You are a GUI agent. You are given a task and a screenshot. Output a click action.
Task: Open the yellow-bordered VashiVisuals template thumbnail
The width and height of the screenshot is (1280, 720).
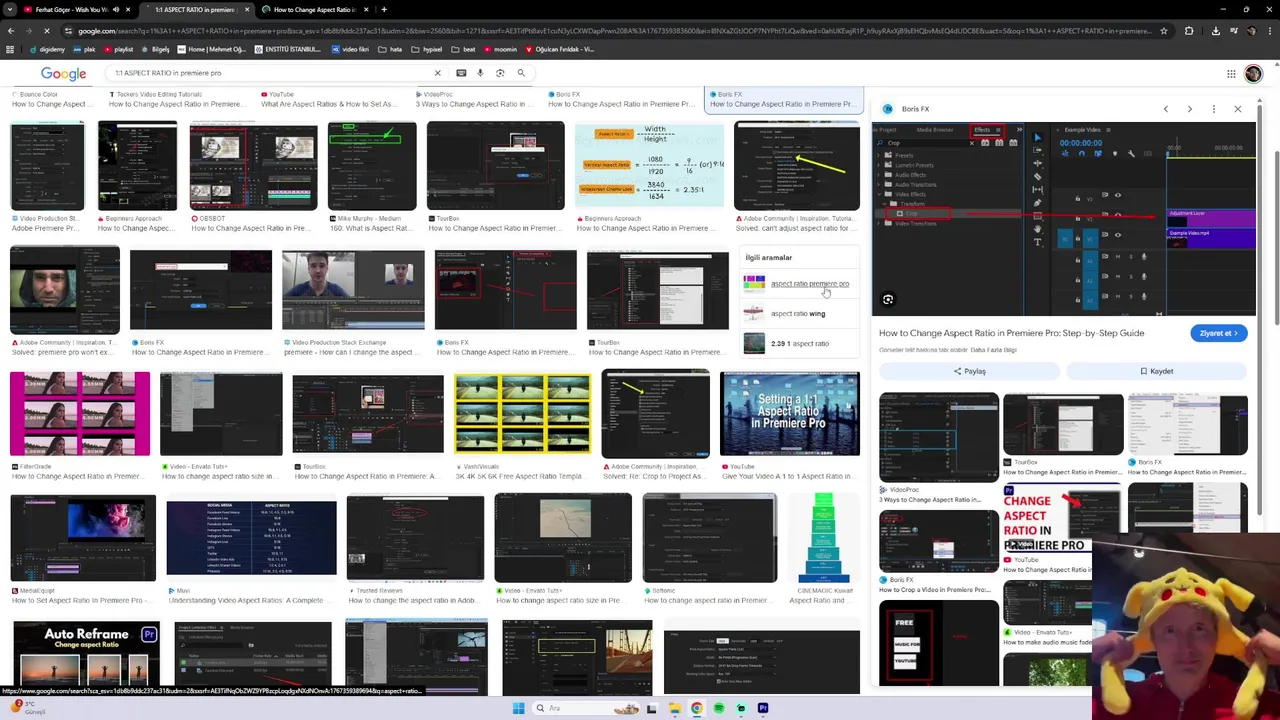pos(522,414)
